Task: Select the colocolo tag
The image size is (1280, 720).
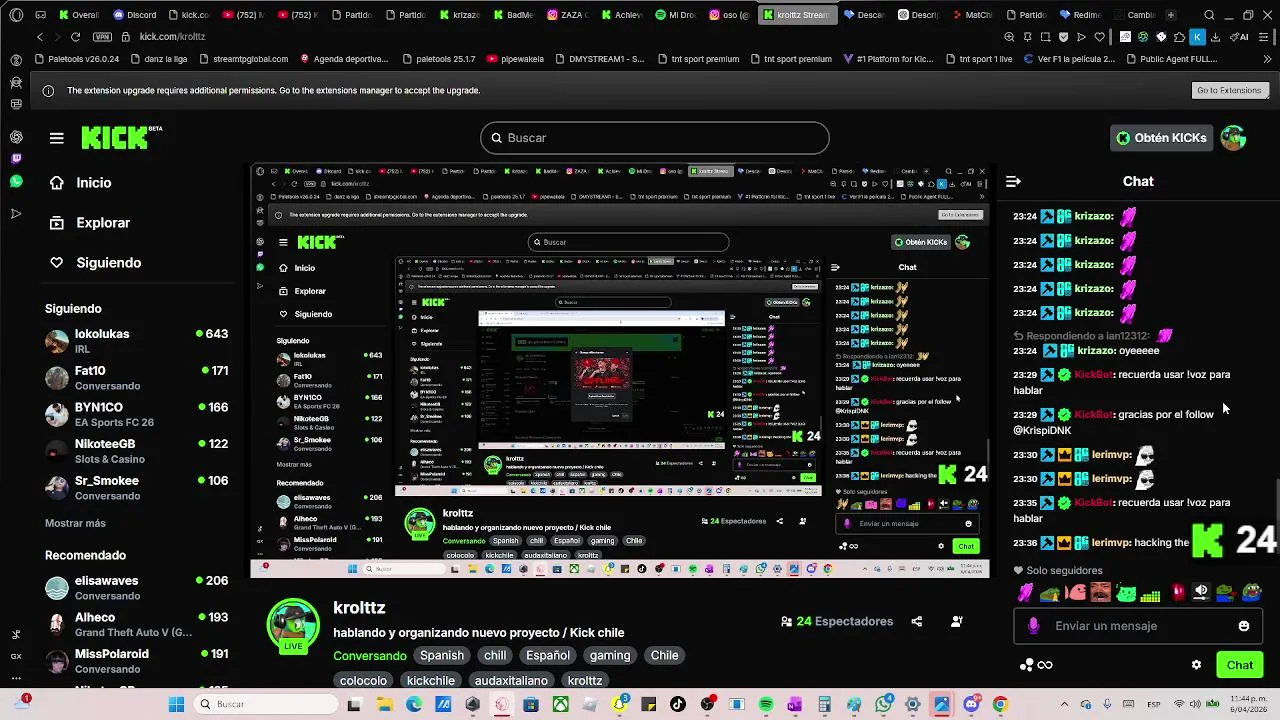Action: tap(363, 681)
